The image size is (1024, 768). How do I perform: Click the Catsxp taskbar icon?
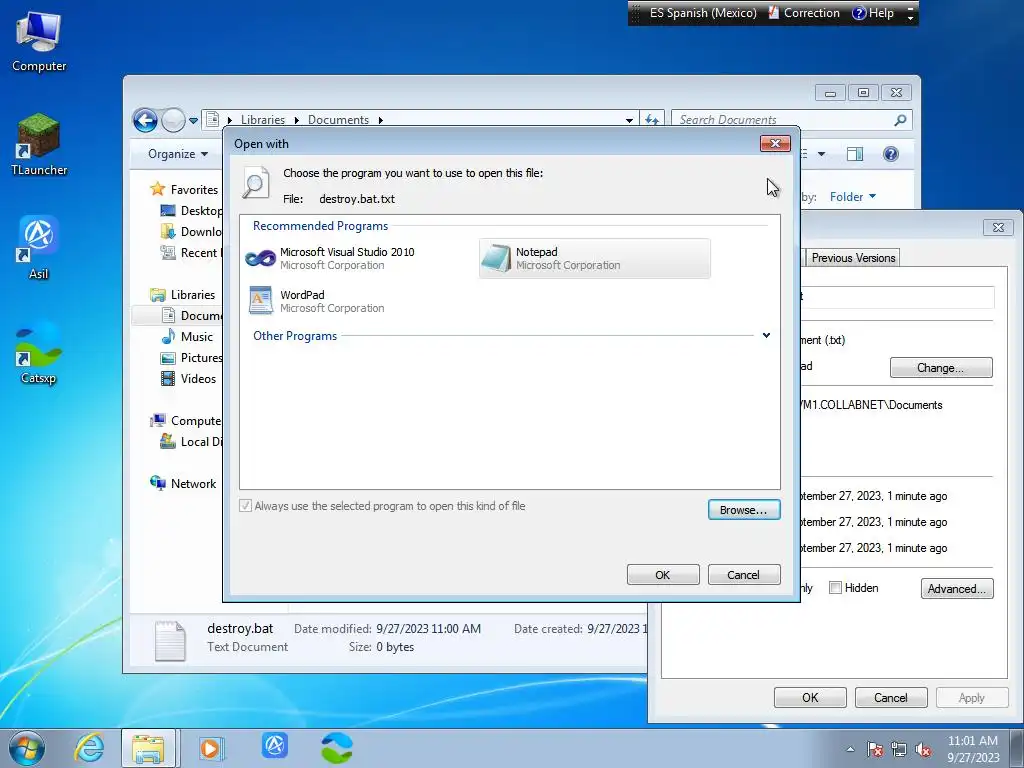click(x=337, y=748)
